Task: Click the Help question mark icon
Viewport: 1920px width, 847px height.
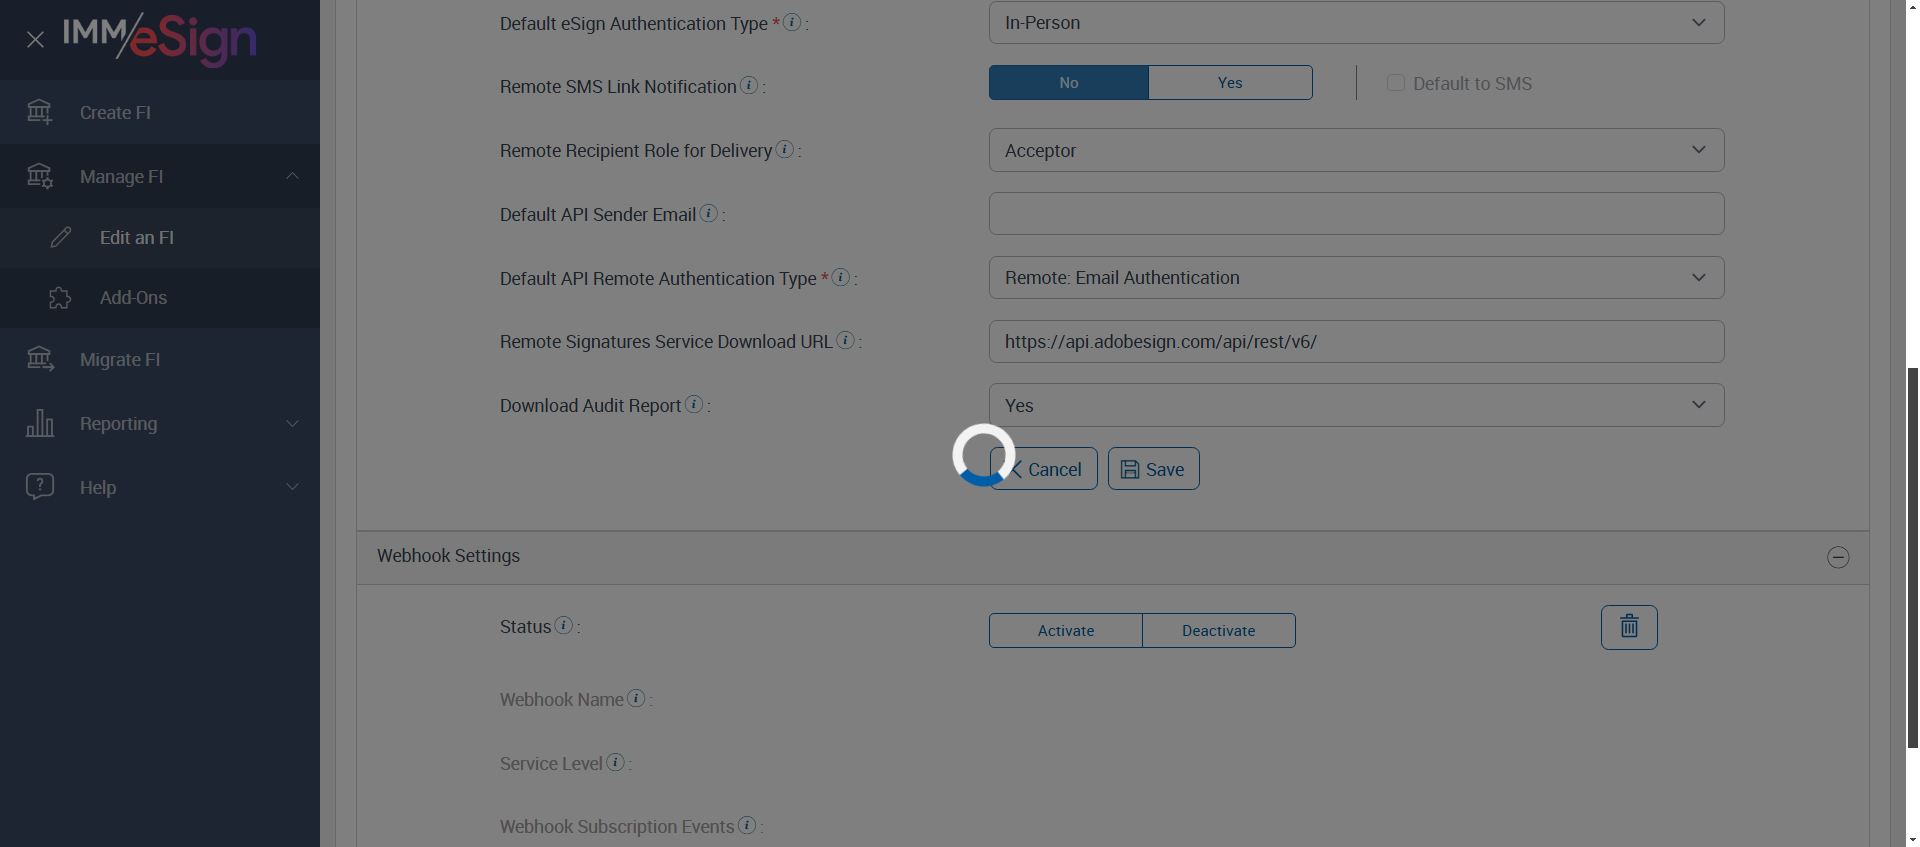Action: 39,487
